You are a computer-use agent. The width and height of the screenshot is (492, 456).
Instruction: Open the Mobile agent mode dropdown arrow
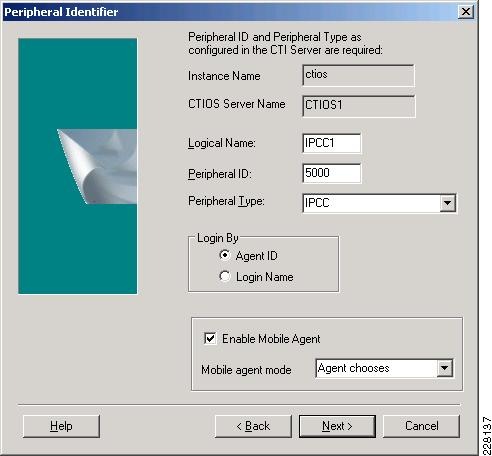[x=444, y=368]
